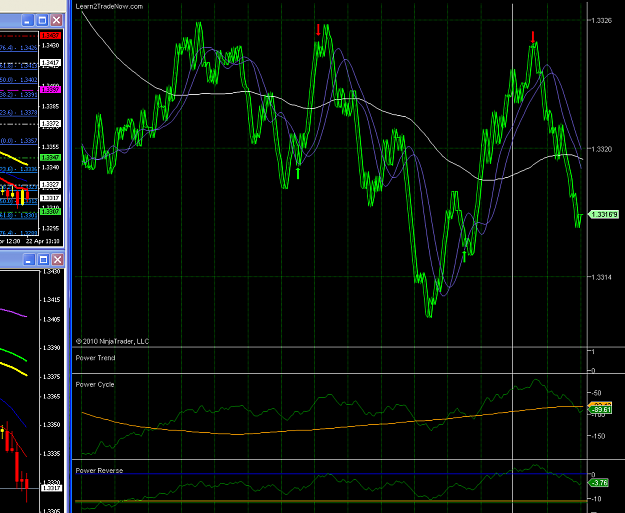Minimize the lower-left chart window
Image resolution: width=625 pixels, height=513 pixels.
point(29,260)
